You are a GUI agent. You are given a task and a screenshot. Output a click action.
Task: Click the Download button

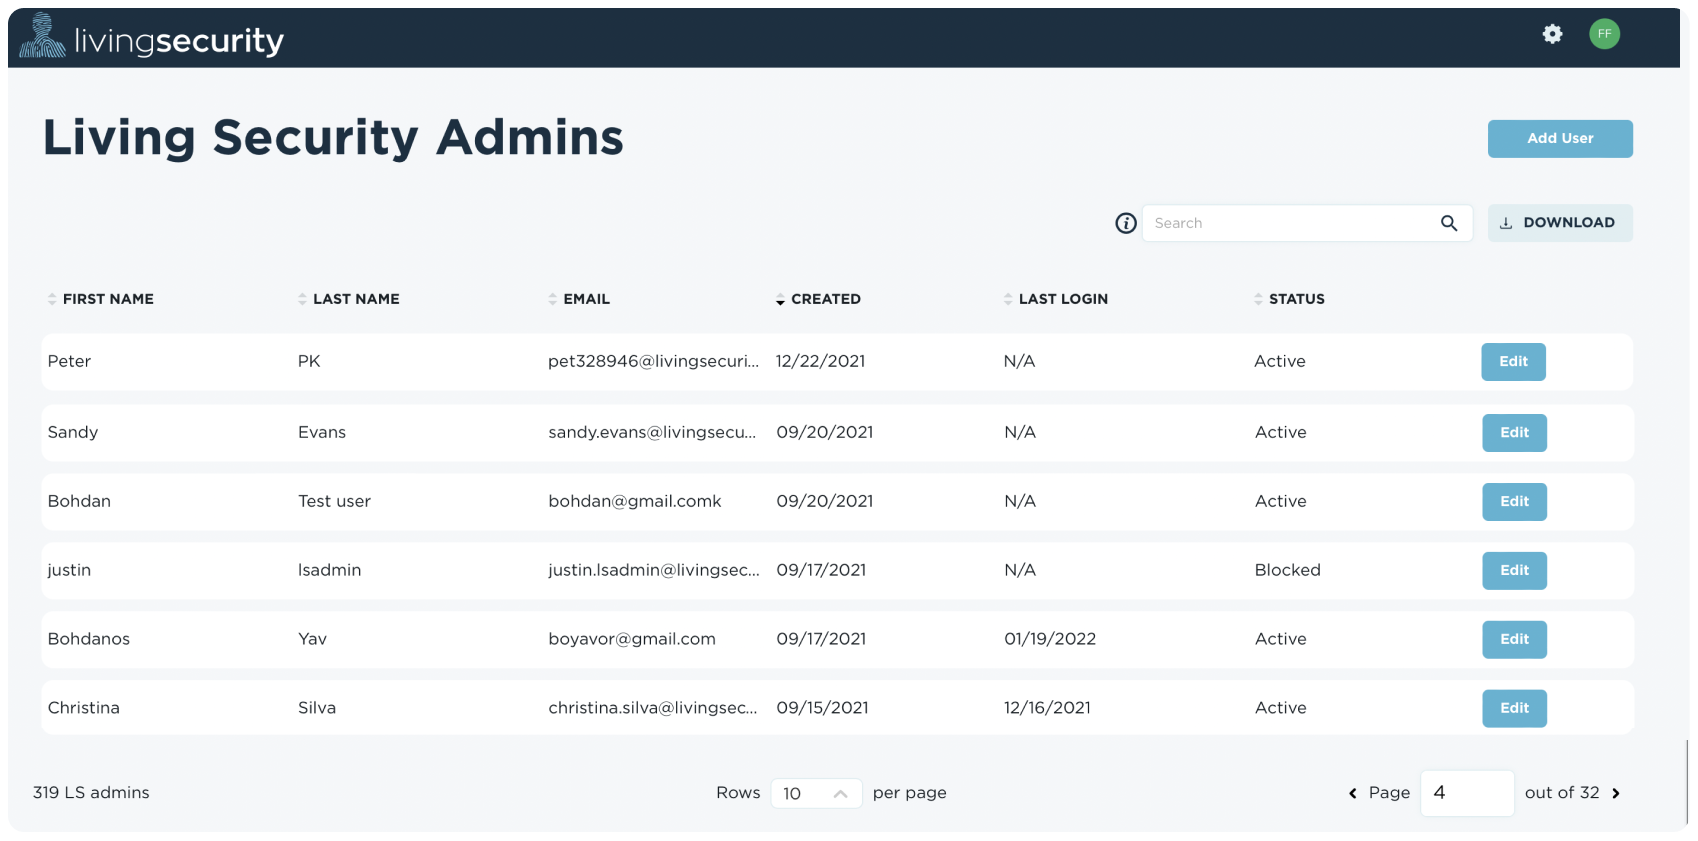point(1560,223)
